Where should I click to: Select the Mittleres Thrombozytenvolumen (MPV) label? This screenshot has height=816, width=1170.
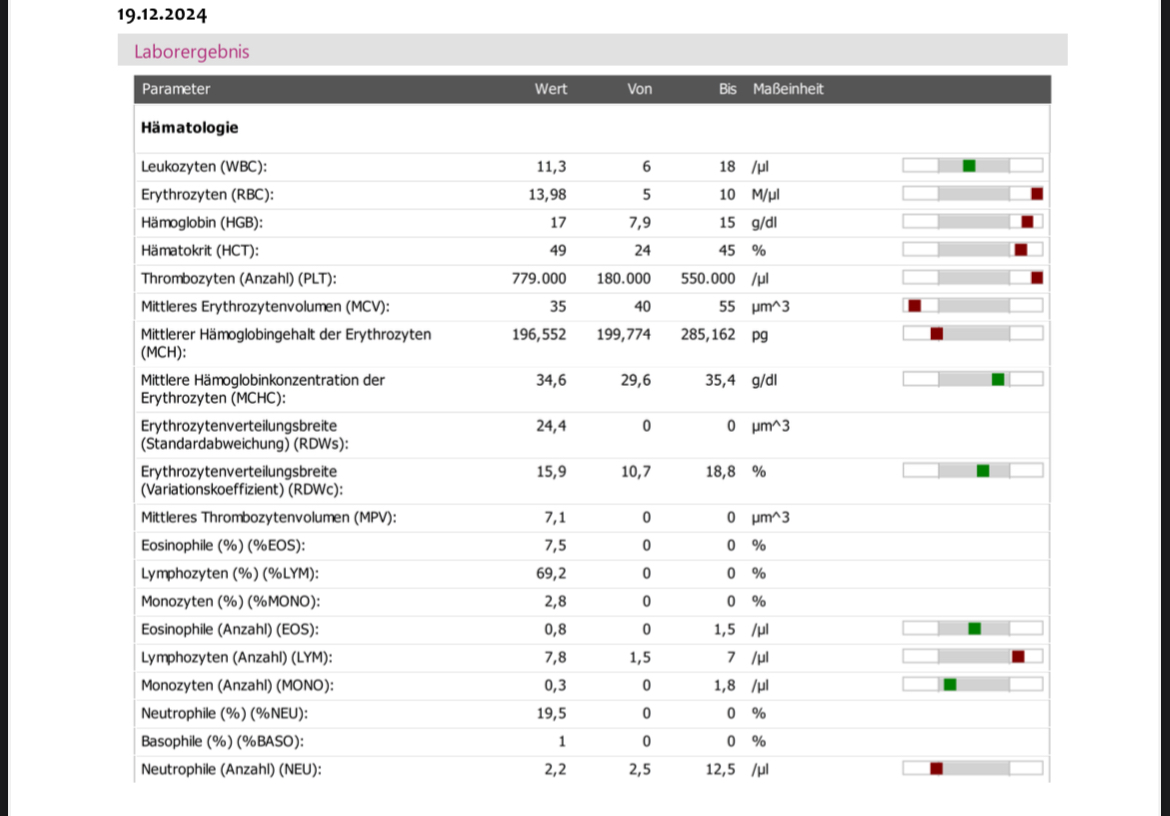[269, 518]
